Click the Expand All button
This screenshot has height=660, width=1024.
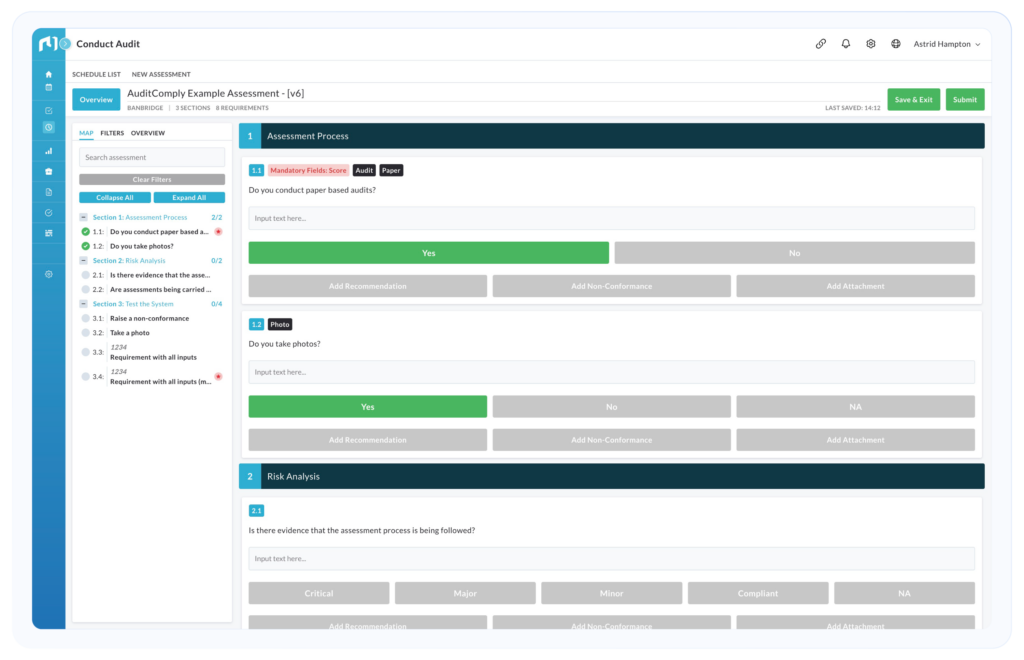coord(189,197)
